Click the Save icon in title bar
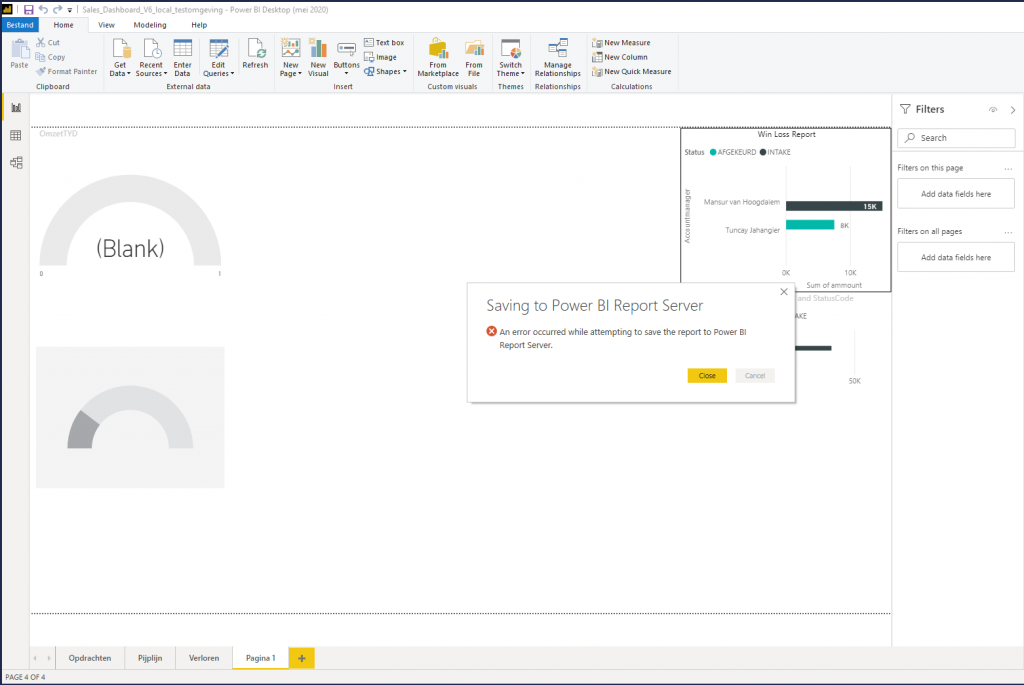1024x685 pixels. 28,10
